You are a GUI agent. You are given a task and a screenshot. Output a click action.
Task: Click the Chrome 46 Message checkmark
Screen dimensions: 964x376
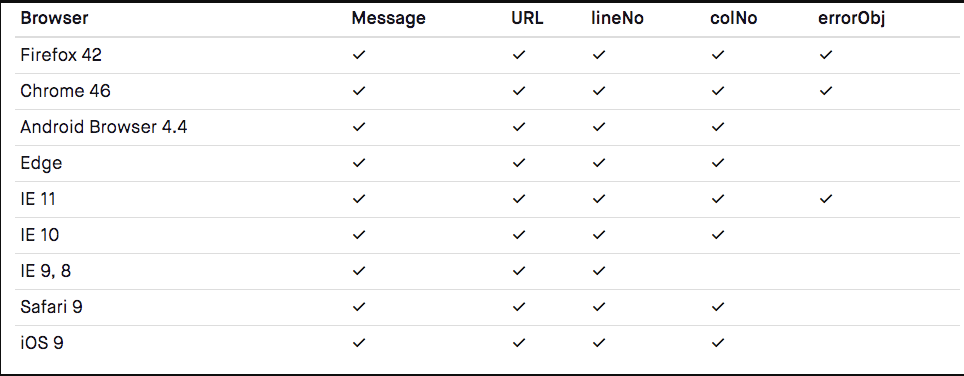click(x=358, y=92)
